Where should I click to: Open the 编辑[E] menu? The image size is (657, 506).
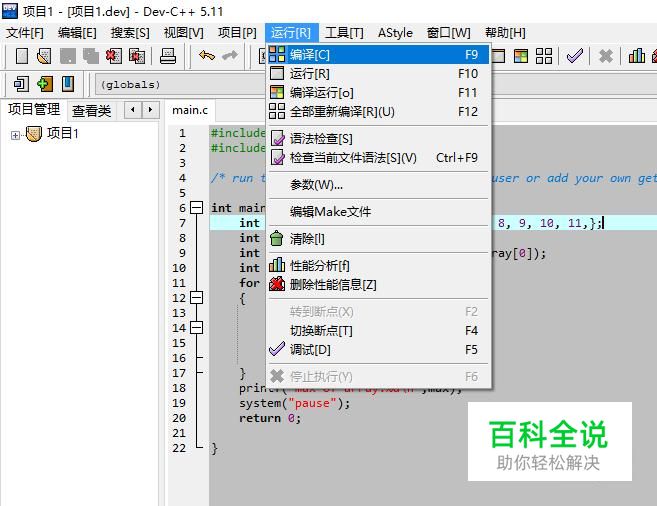coord(77,33)
